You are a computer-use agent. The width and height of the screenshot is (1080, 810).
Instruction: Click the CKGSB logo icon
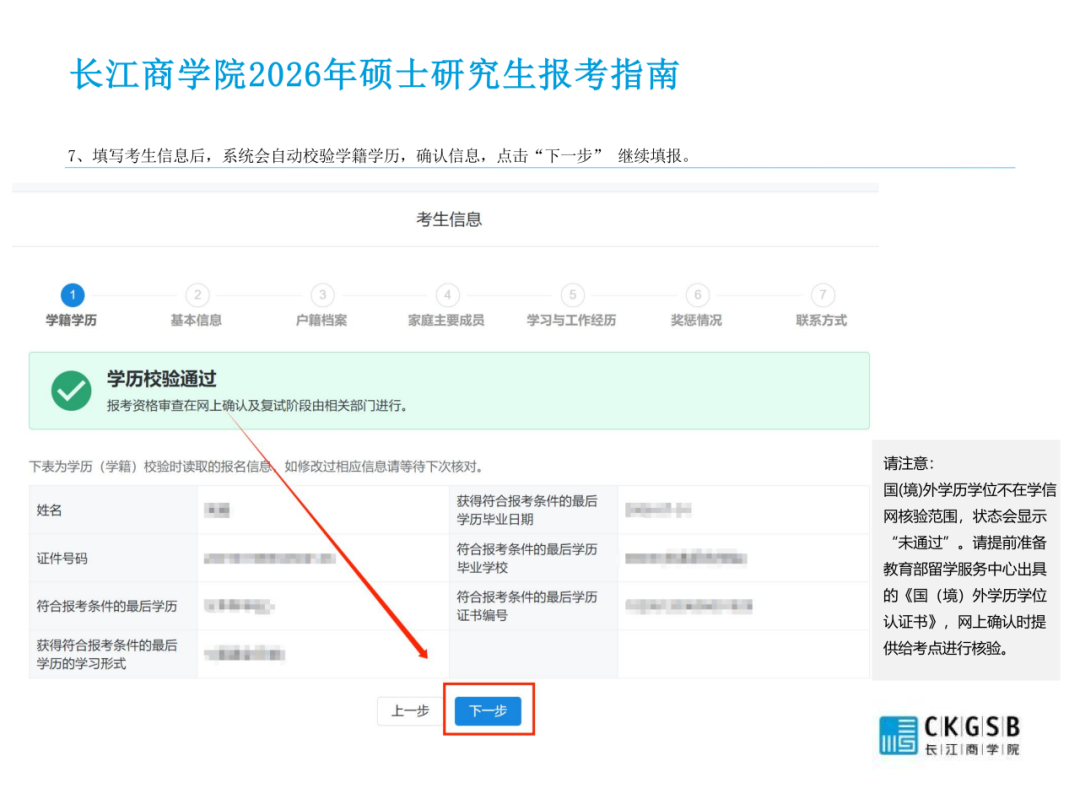point(897,735)
